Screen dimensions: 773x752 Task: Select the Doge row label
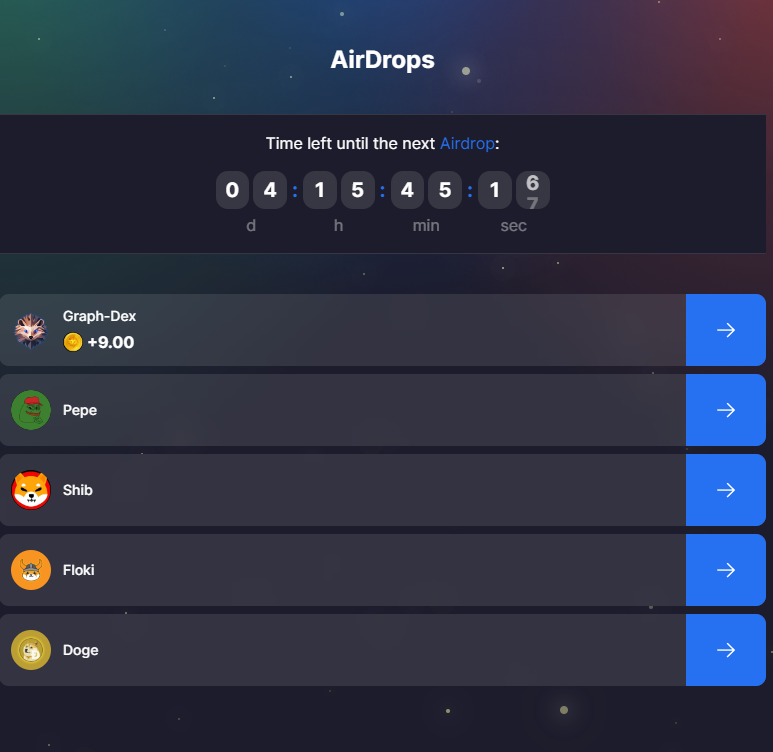click(x=80, y=650)
